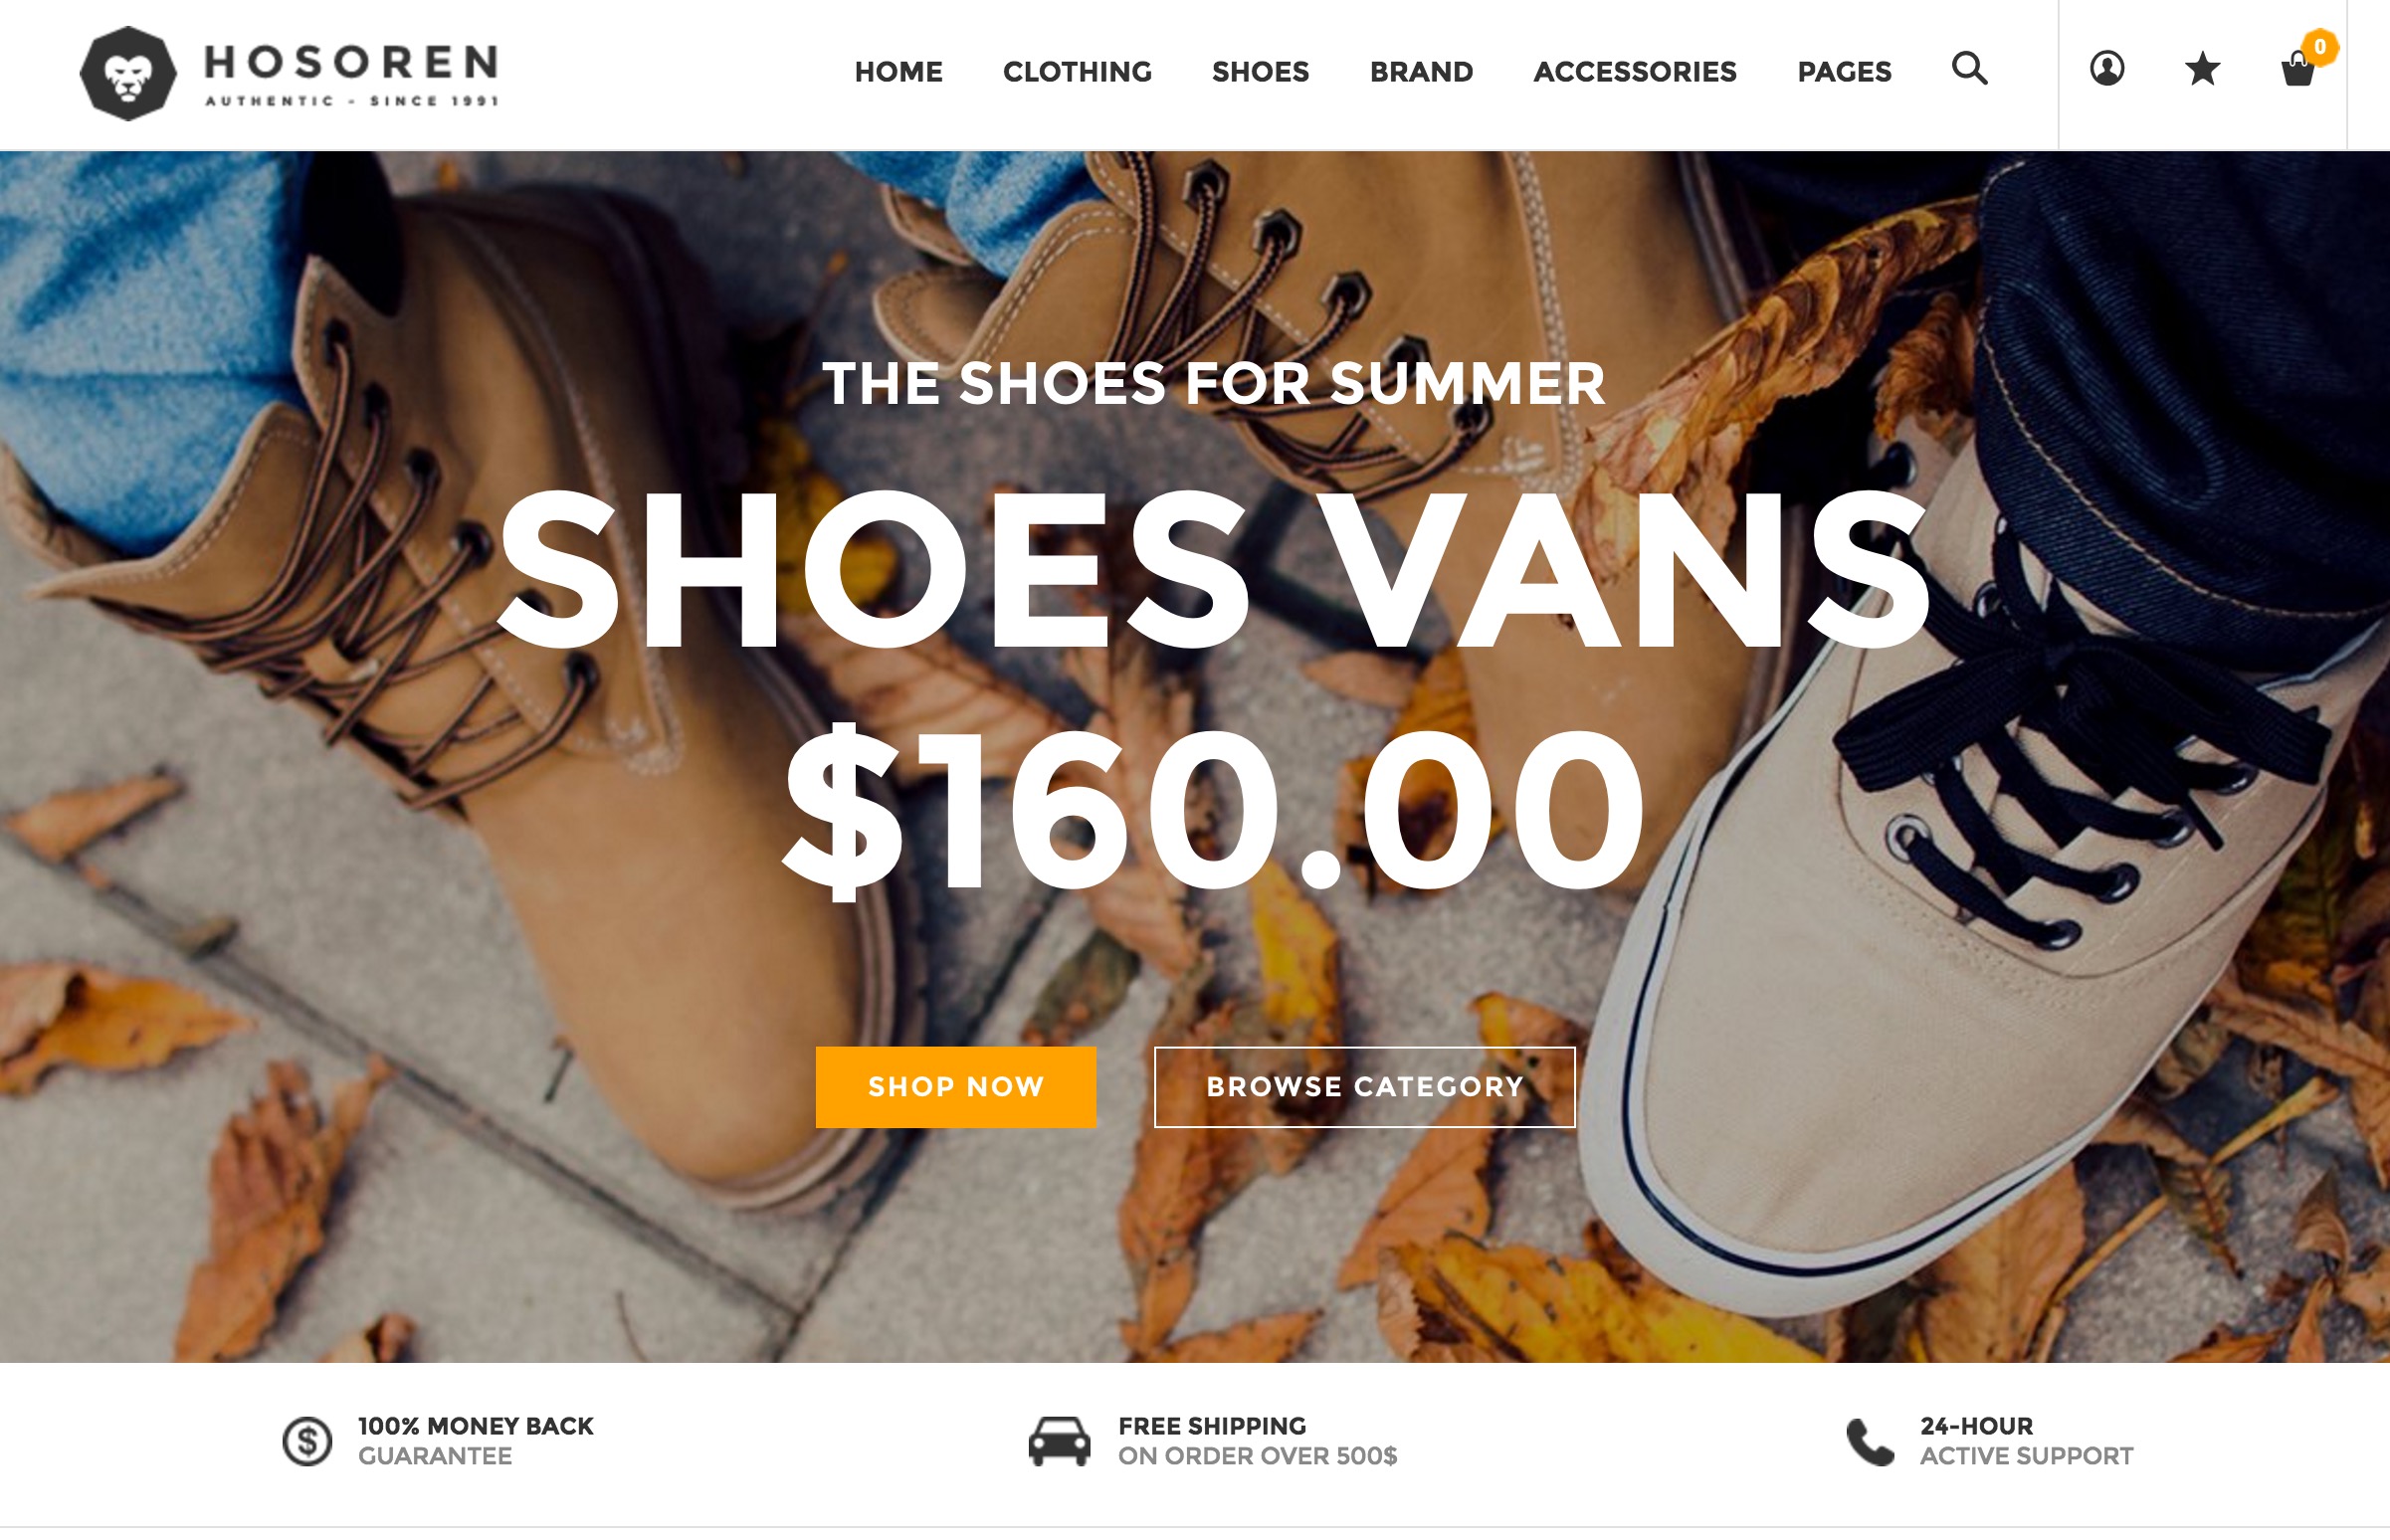Screen dimensions: 2390x1540
Task: Click the 24-Hour Active Support text
Action: click(2026, 1441)
